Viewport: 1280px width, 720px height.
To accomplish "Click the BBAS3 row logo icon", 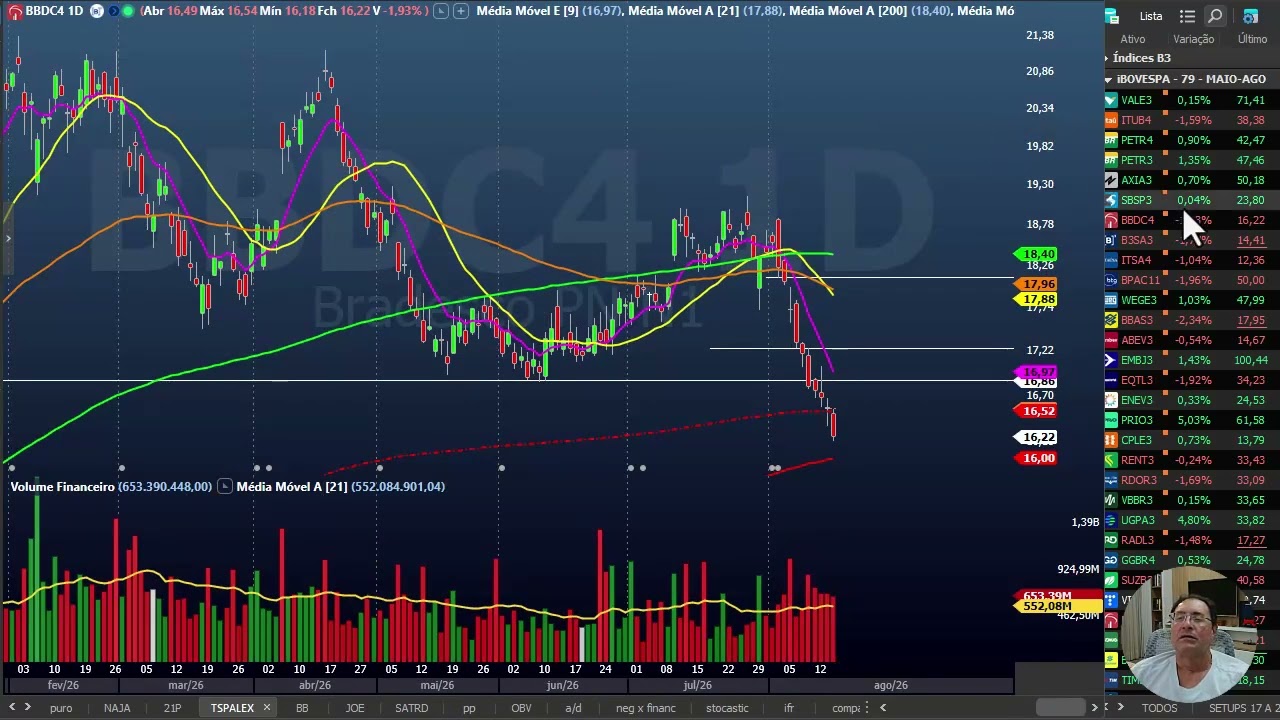I will (x=1111, y=320).
